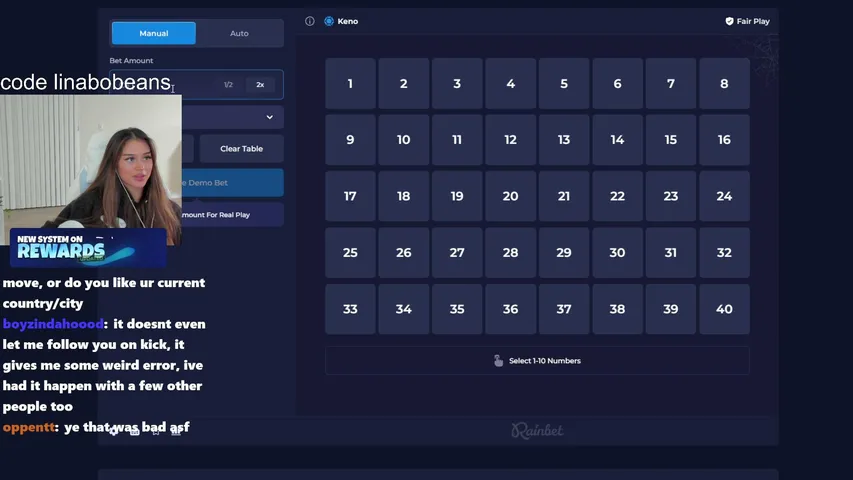The width and height of the screenshot is (853, 480).
Task: Click Keno tile 35
Action: (x=457, y=309)
